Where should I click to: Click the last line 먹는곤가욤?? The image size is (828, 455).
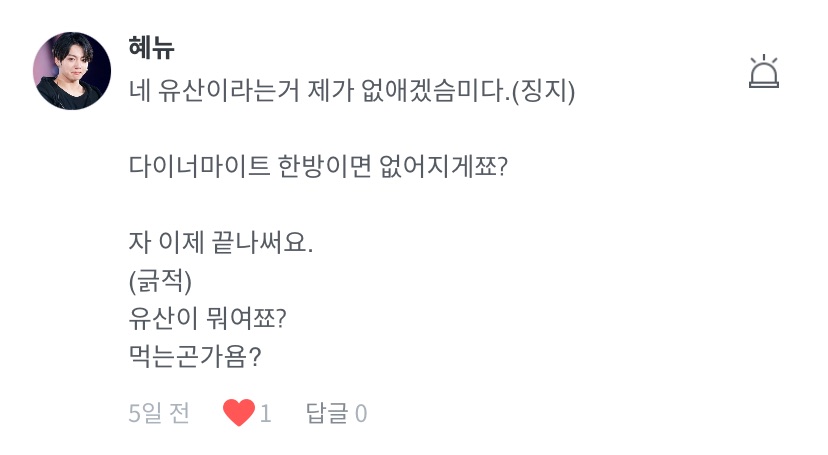point(195,356)
